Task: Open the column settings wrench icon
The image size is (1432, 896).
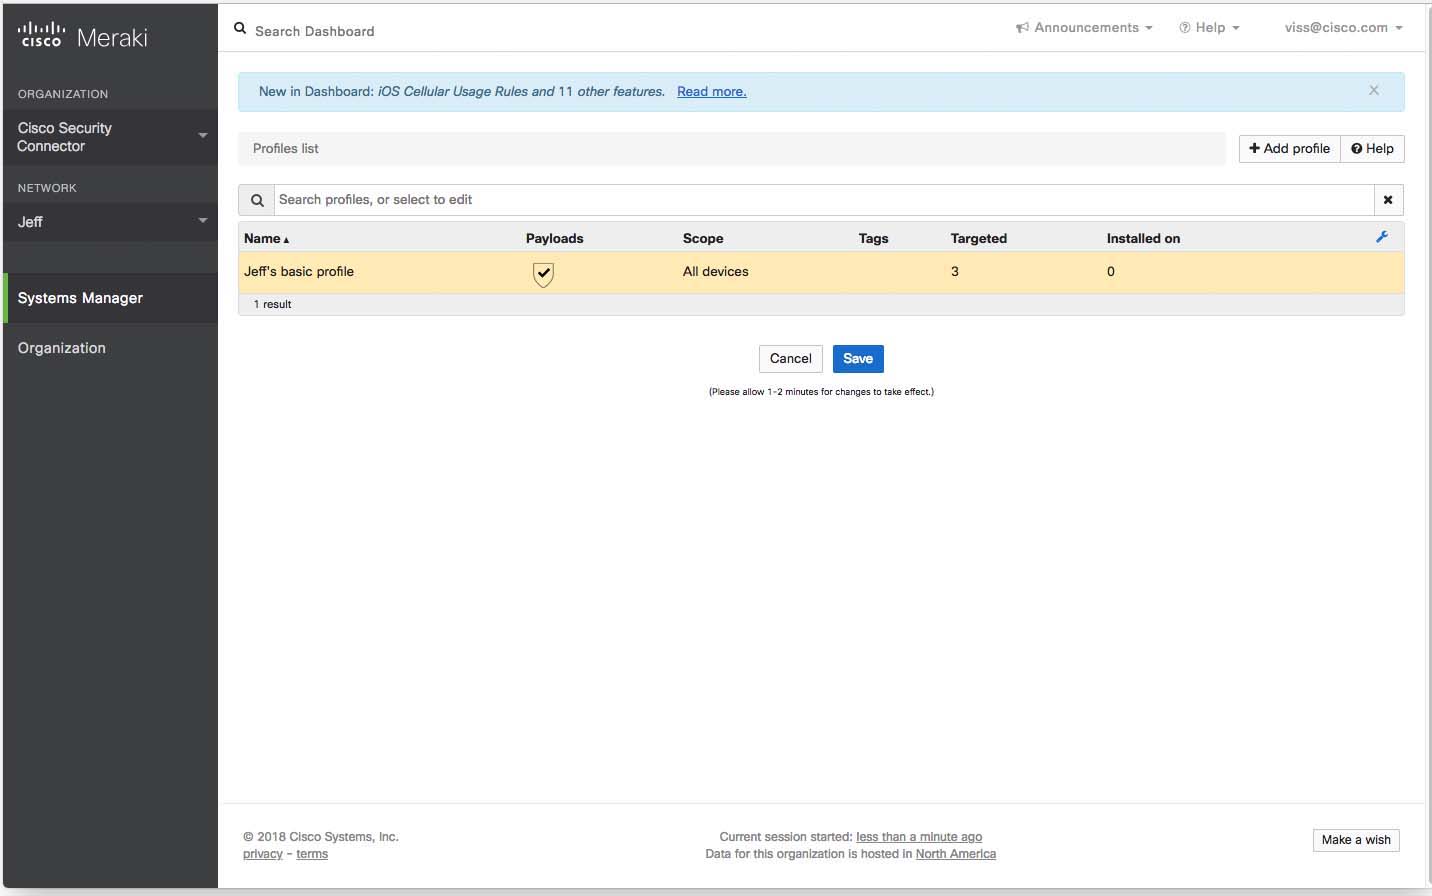Action: pos(1382,237)
